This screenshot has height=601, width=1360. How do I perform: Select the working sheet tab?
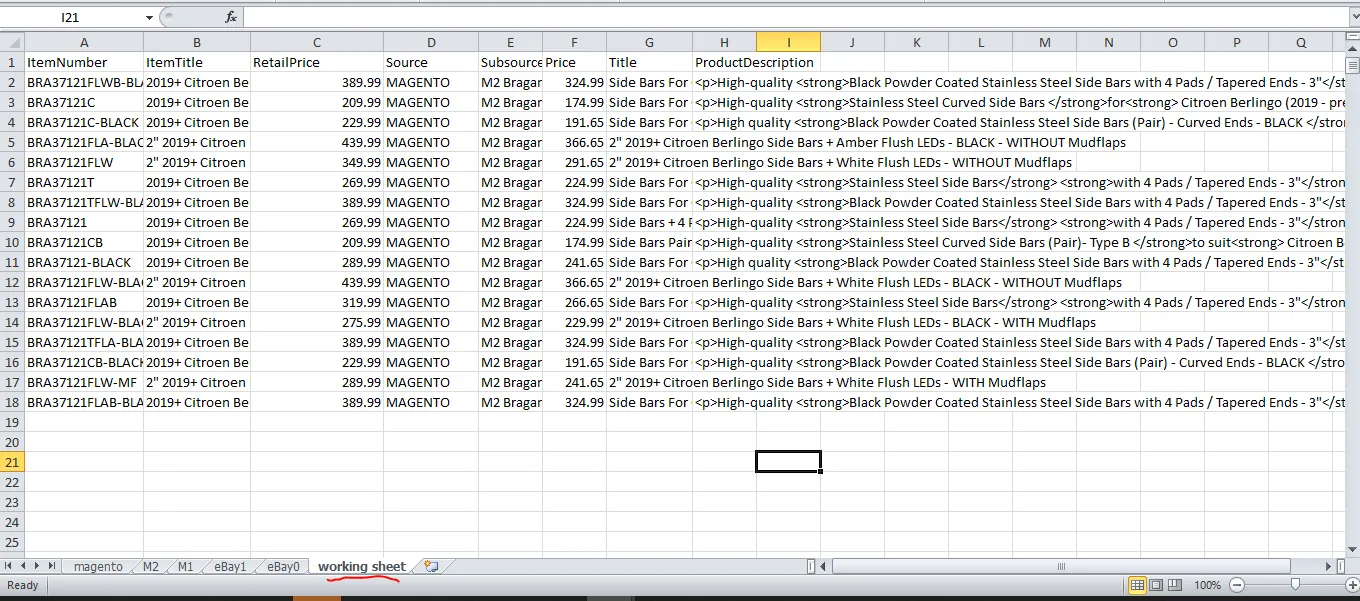click(x=362, y=566)
